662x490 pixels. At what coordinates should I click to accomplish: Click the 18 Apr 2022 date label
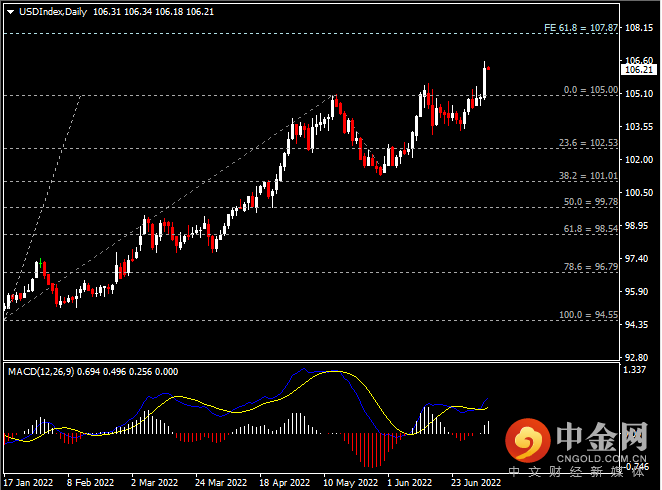coord(285,482)
